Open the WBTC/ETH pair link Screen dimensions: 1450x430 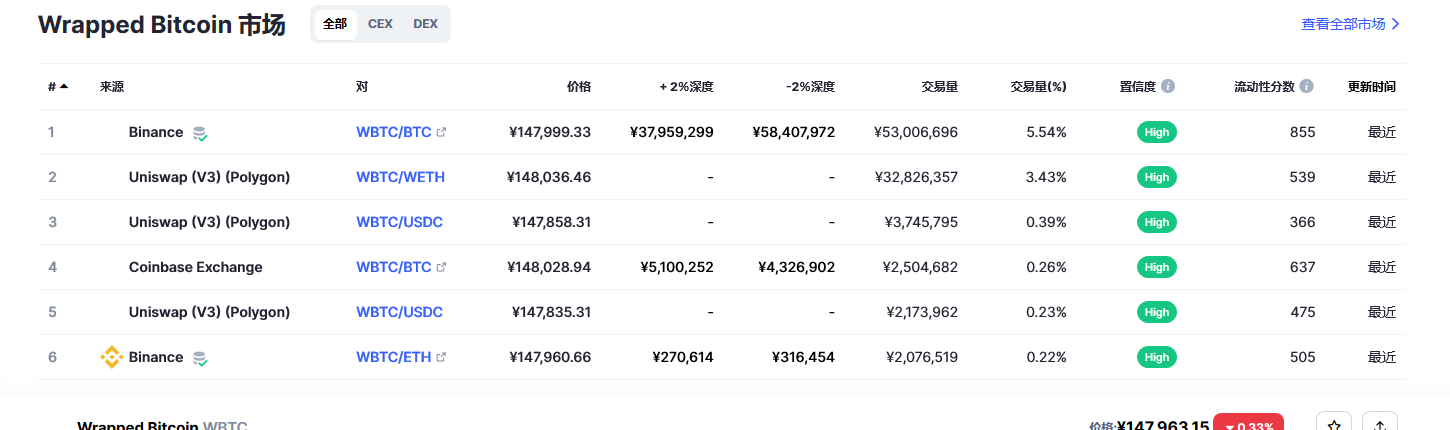point(394,357)
